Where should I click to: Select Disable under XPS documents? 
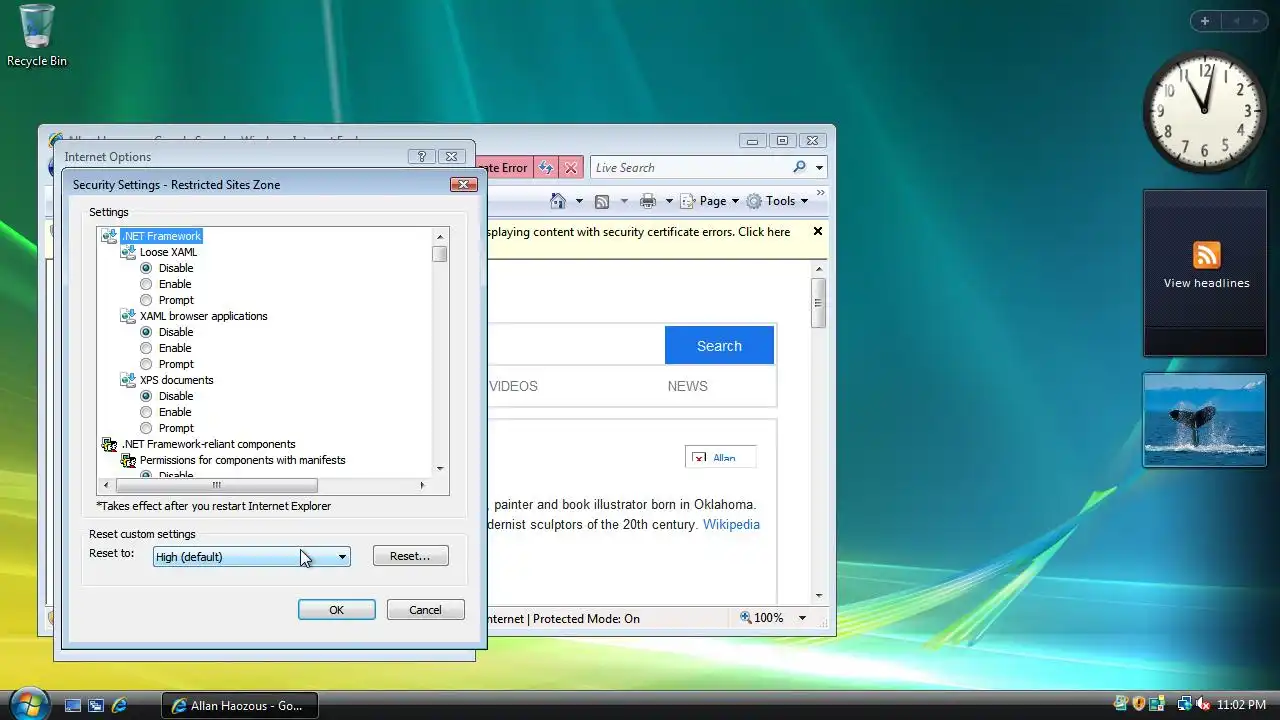click(146, 396)
